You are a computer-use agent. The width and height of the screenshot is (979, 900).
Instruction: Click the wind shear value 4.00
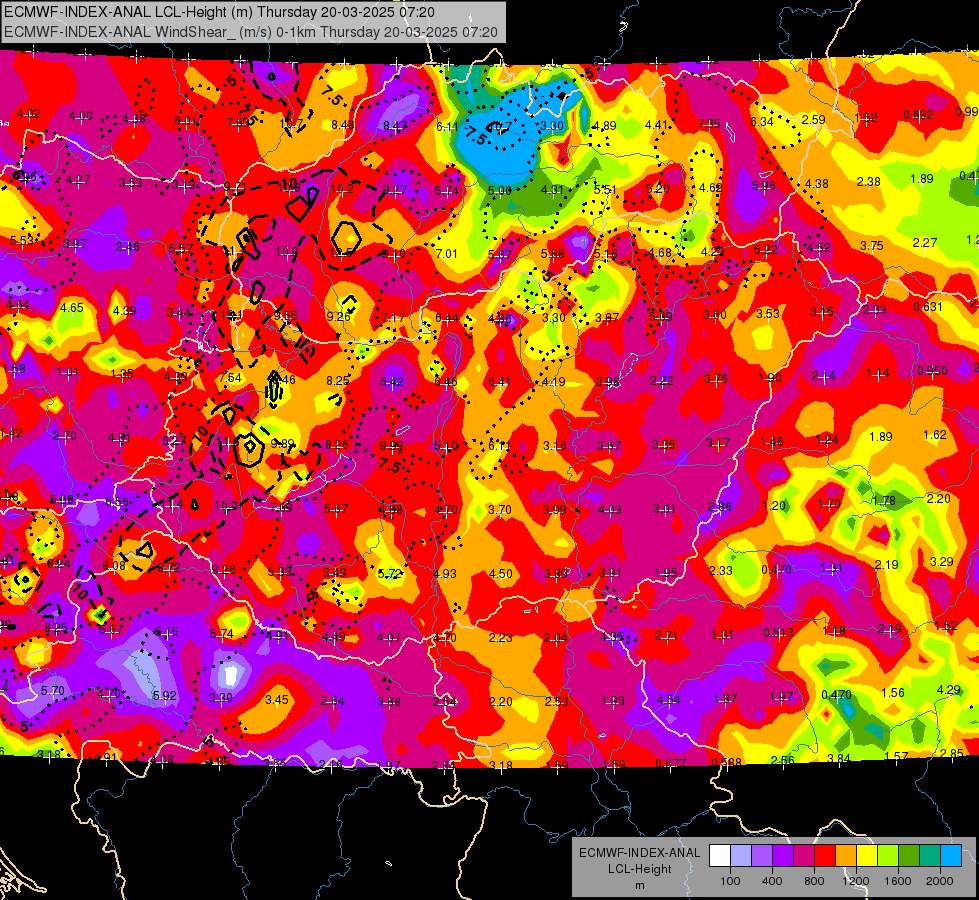[81, 116]
